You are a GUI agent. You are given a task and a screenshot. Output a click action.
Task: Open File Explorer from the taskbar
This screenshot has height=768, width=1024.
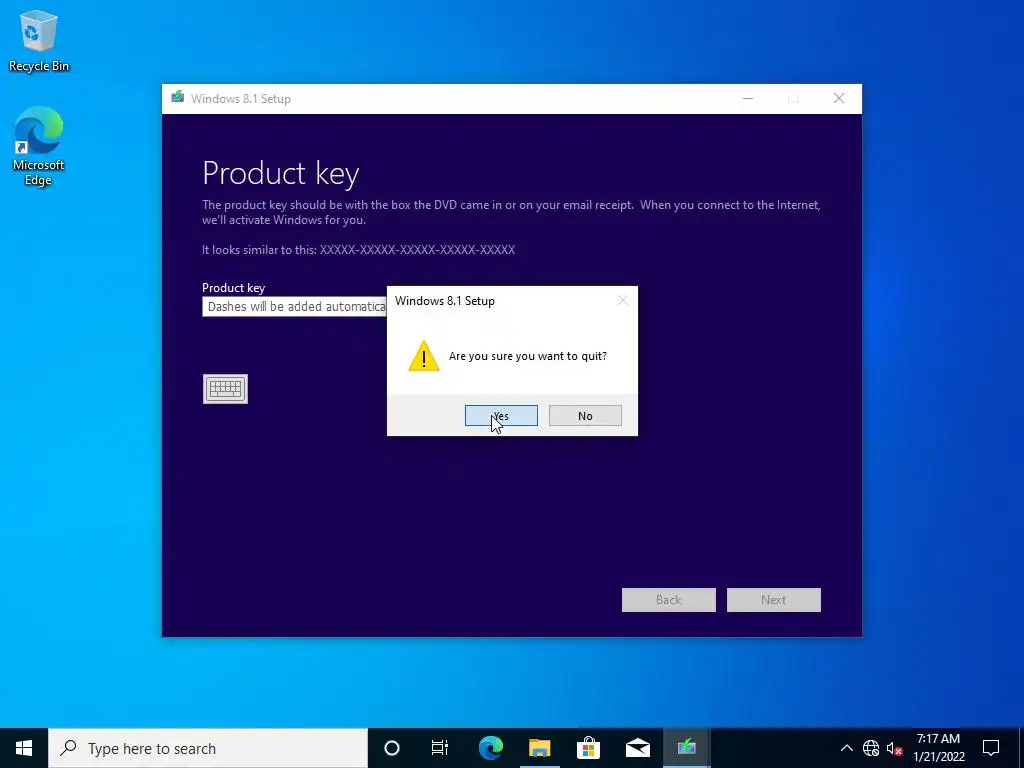[539, 748]
